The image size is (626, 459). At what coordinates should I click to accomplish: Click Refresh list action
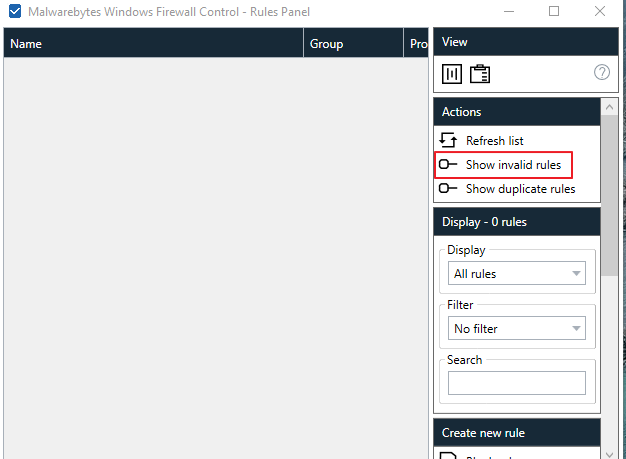tap(494, 140)
